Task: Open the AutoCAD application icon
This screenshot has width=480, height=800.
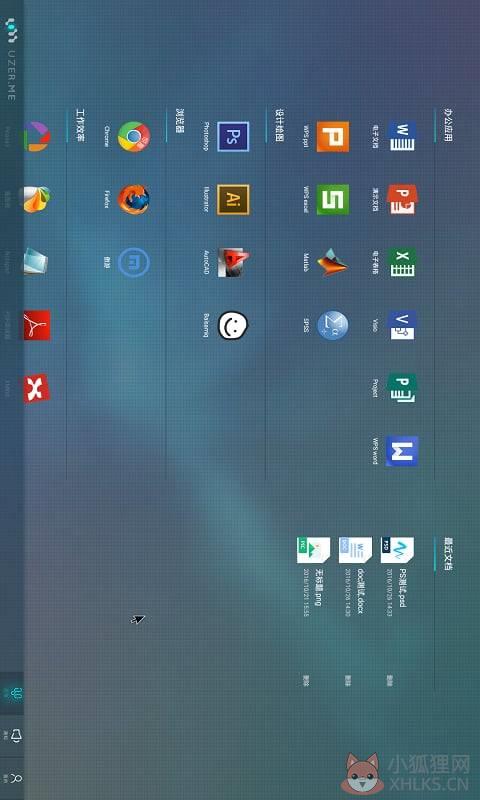Action: [x=233, y=263]
